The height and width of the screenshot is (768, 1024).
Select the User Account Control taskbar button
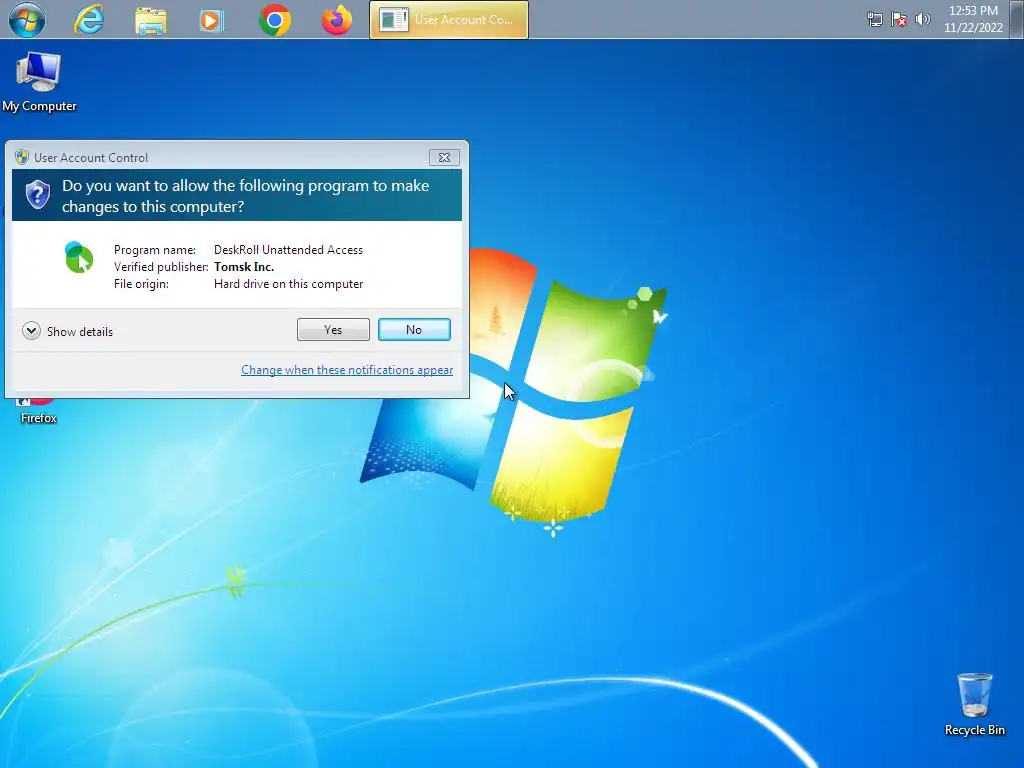pos(449,20)
